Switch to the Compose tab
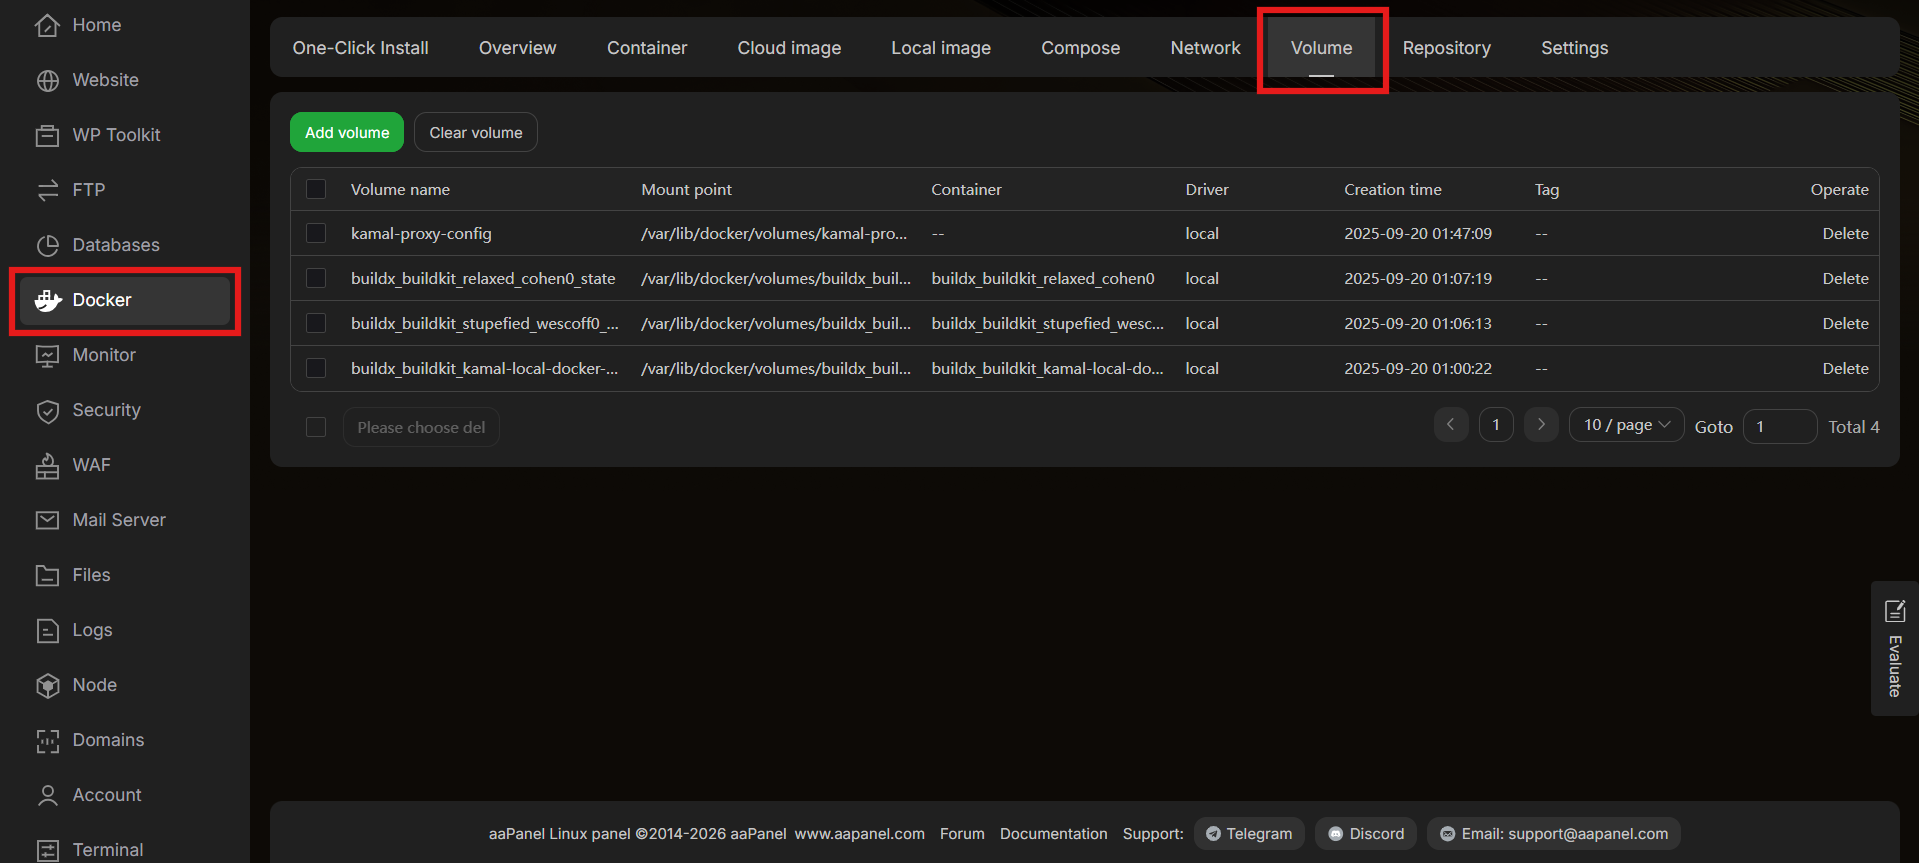The height and width of the screenshot is (863, 1919). [1080, 48]
